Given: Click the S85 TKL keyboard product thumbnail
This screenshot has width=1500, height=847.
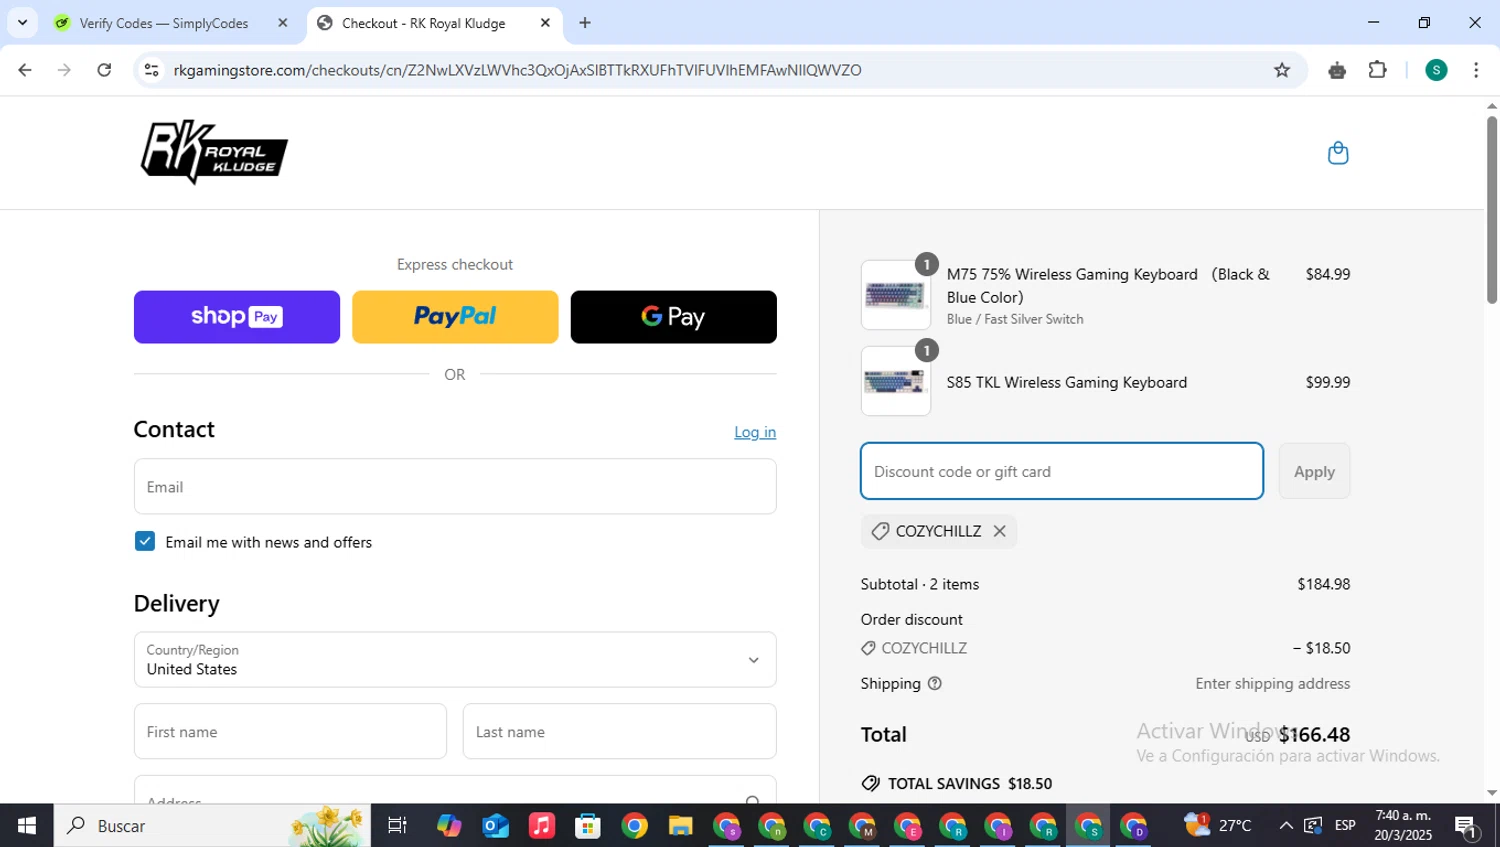Looking at the screenshot, I should pos(896,381).
